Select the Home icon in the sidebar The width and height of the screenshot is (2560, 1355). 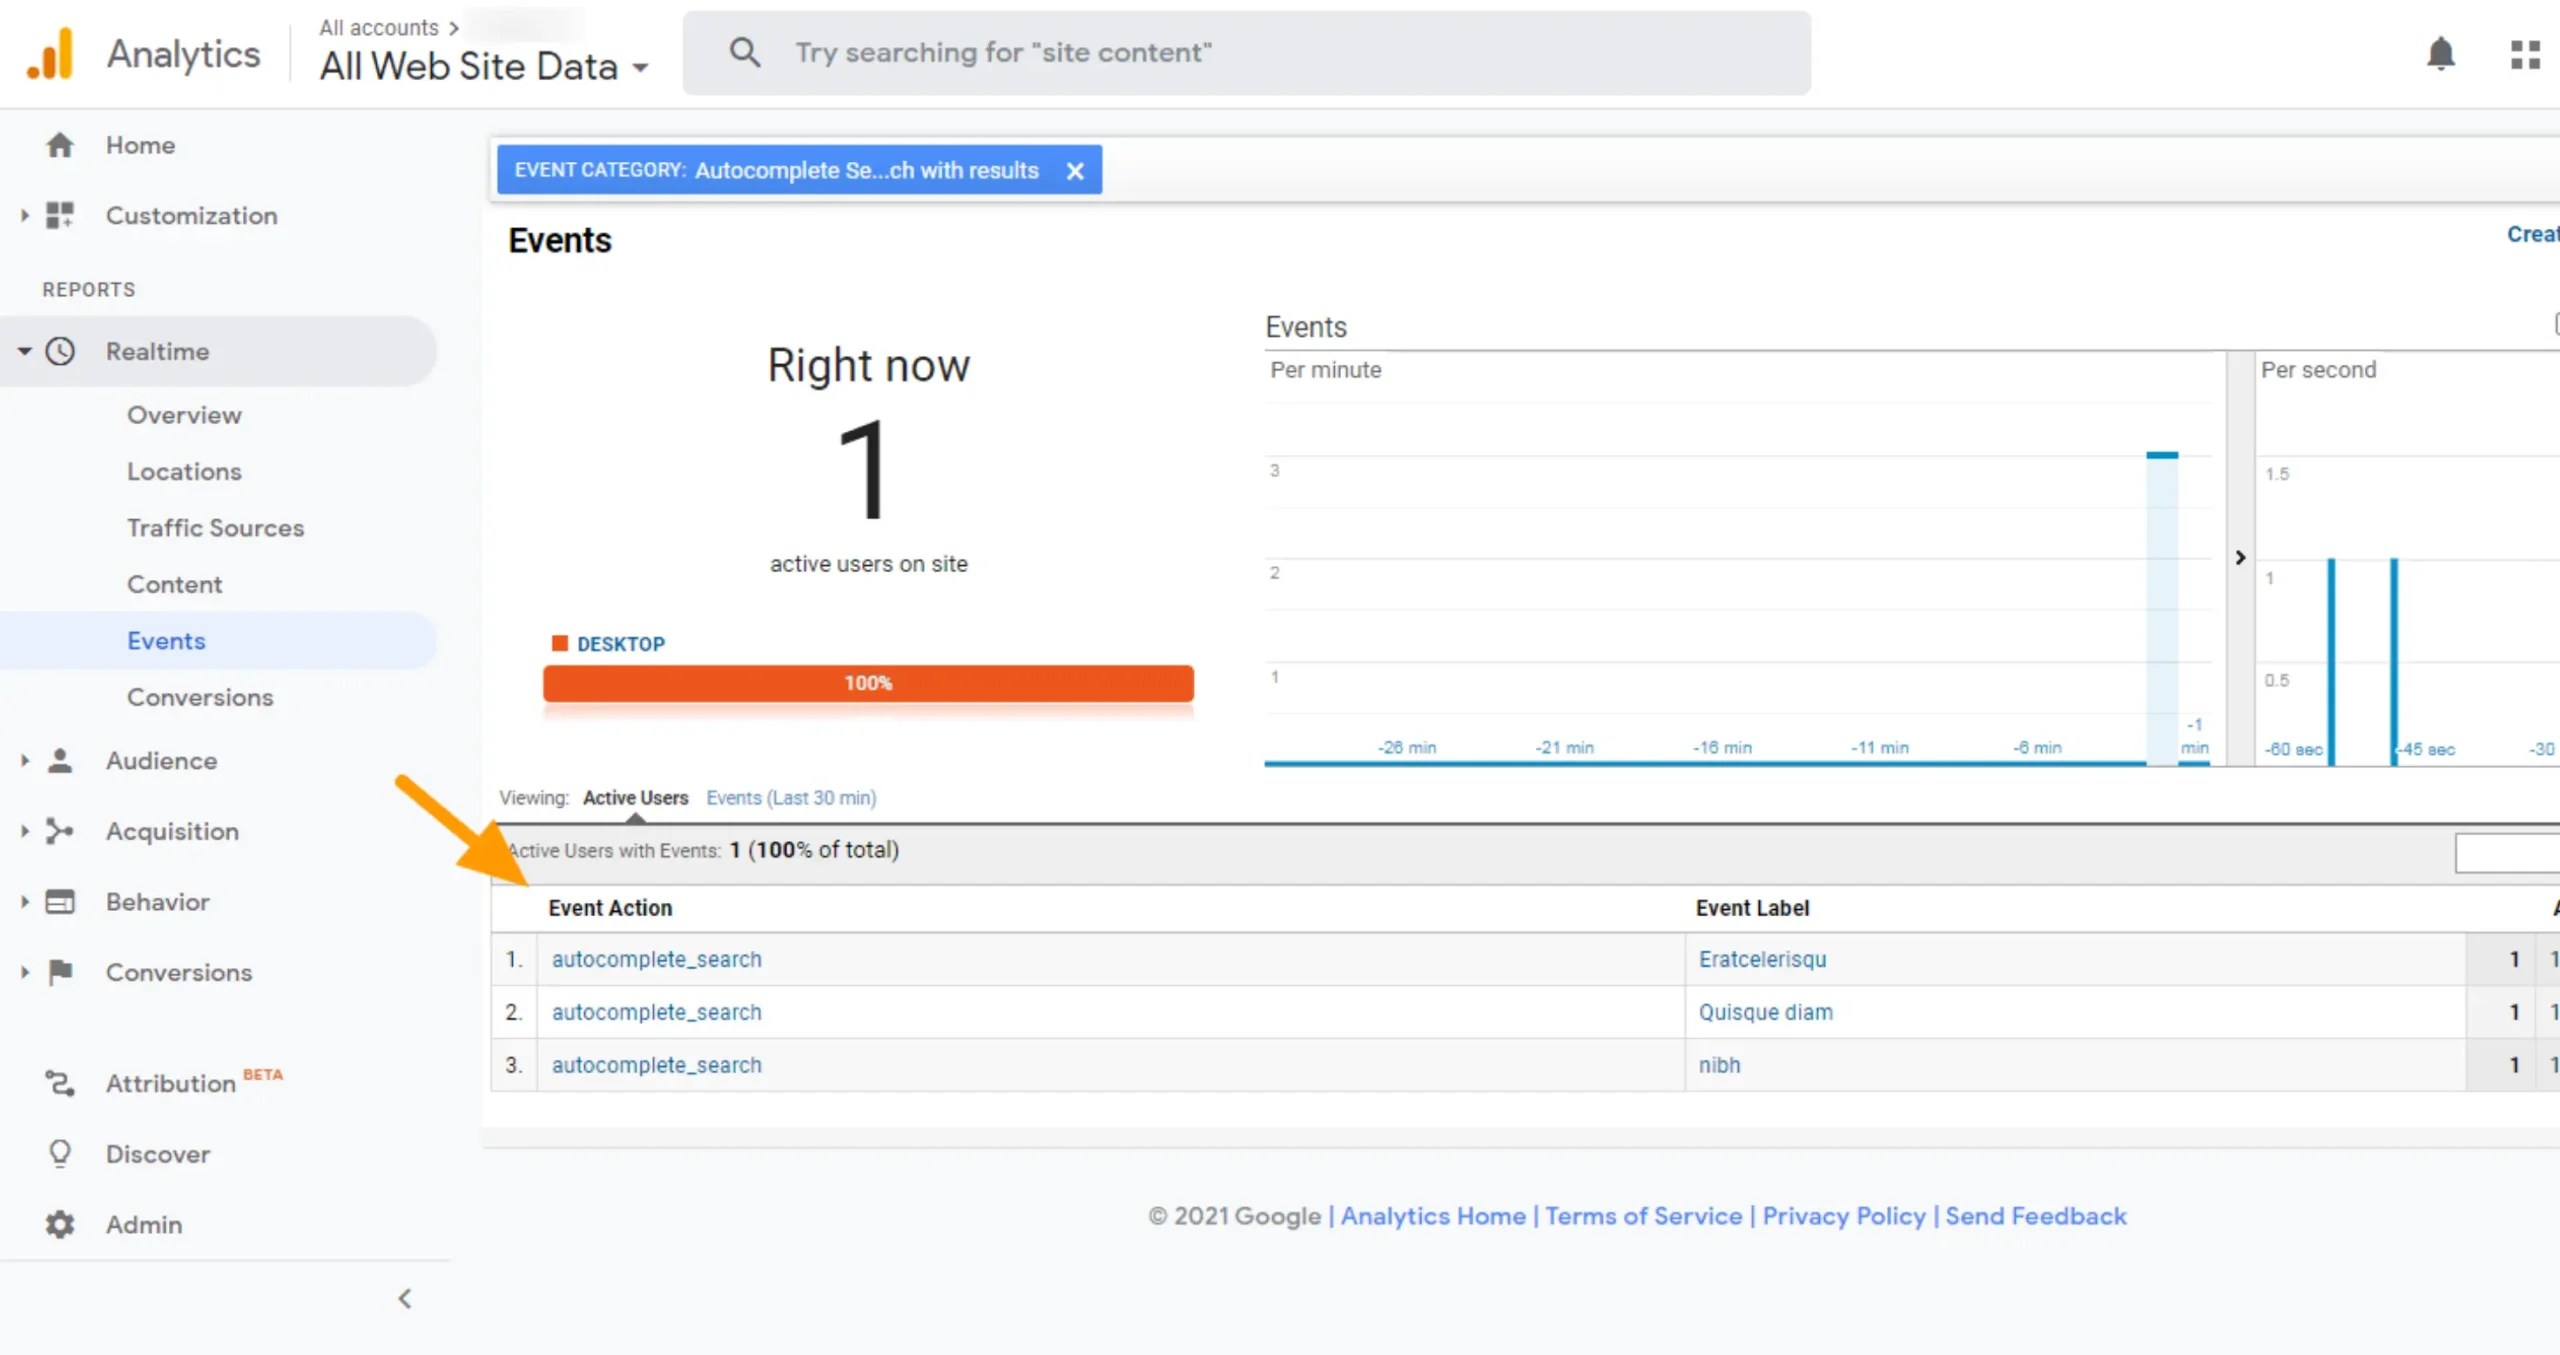coord(60,145)
